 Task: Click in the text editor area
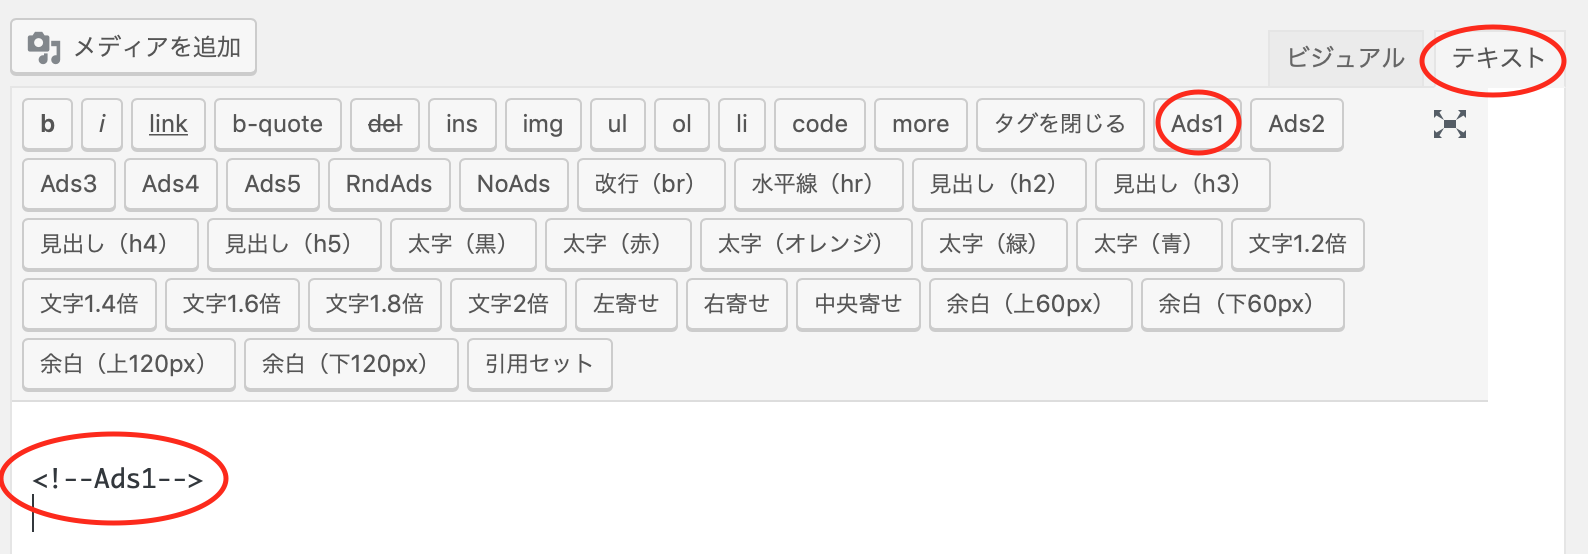pos(750,478)
